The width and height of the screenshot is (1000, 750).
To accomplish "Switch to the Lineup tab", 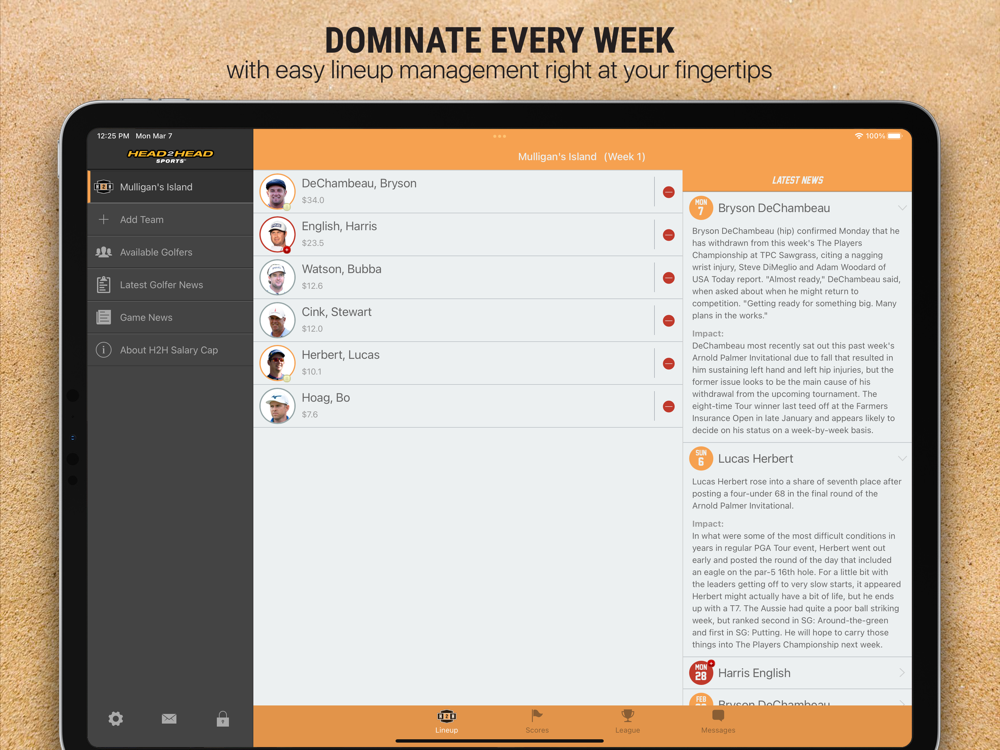I will click(x=446, y=722).
